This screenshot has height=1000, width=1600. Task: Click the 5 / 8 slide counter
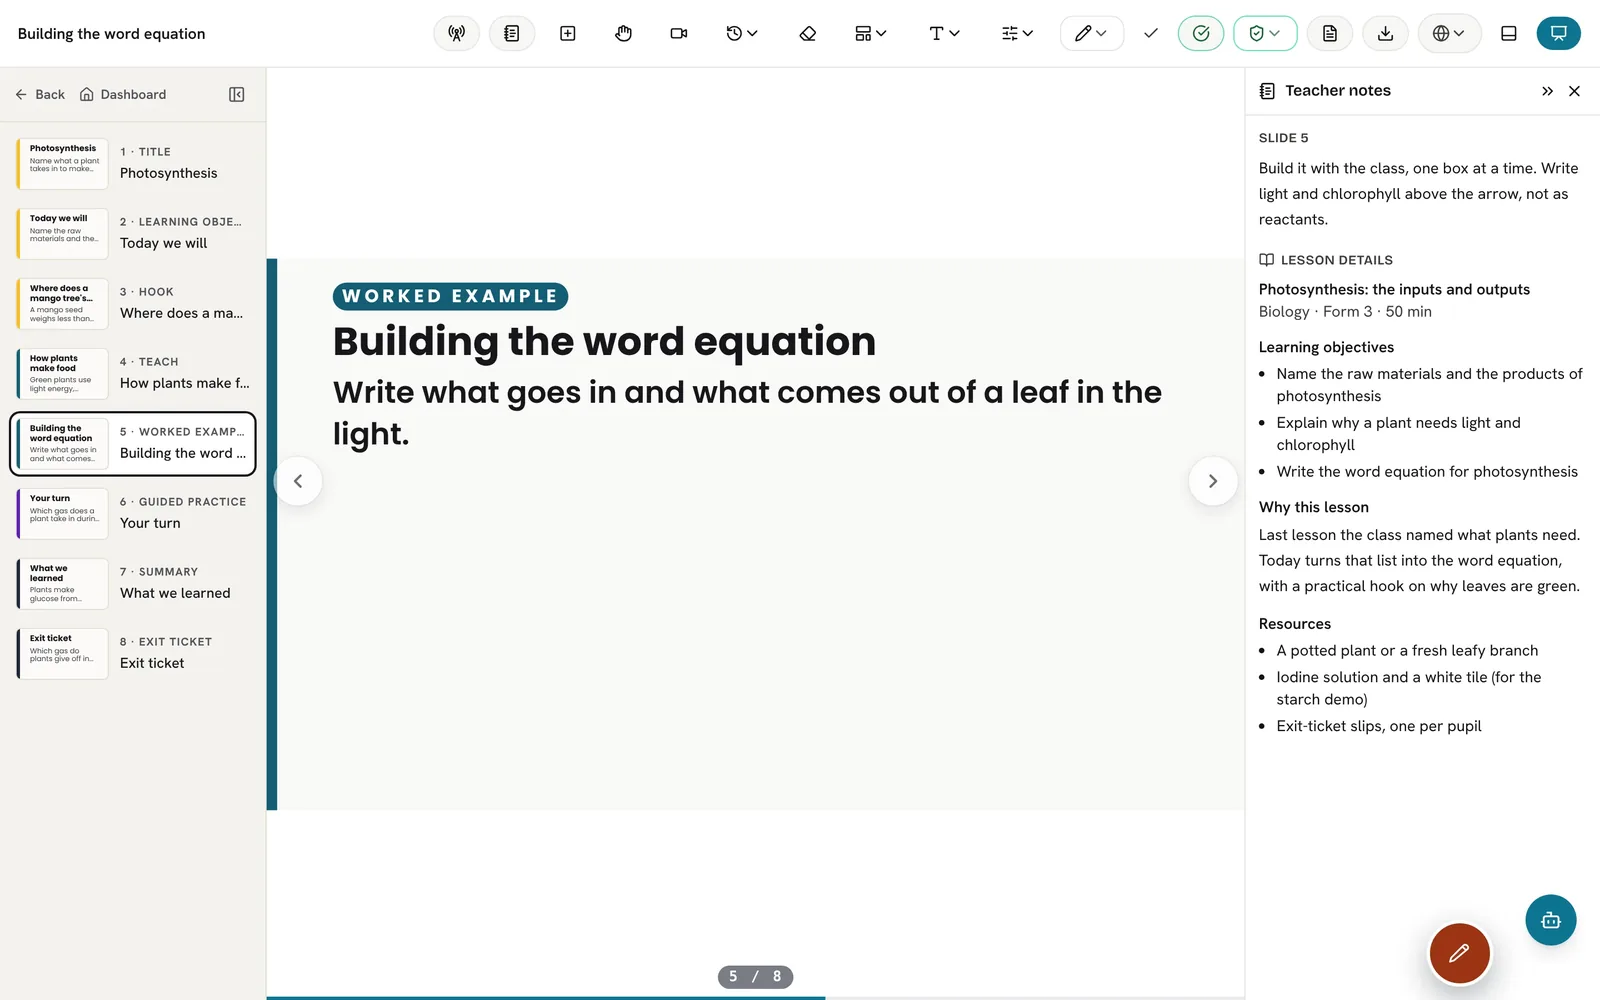point(755,976)
